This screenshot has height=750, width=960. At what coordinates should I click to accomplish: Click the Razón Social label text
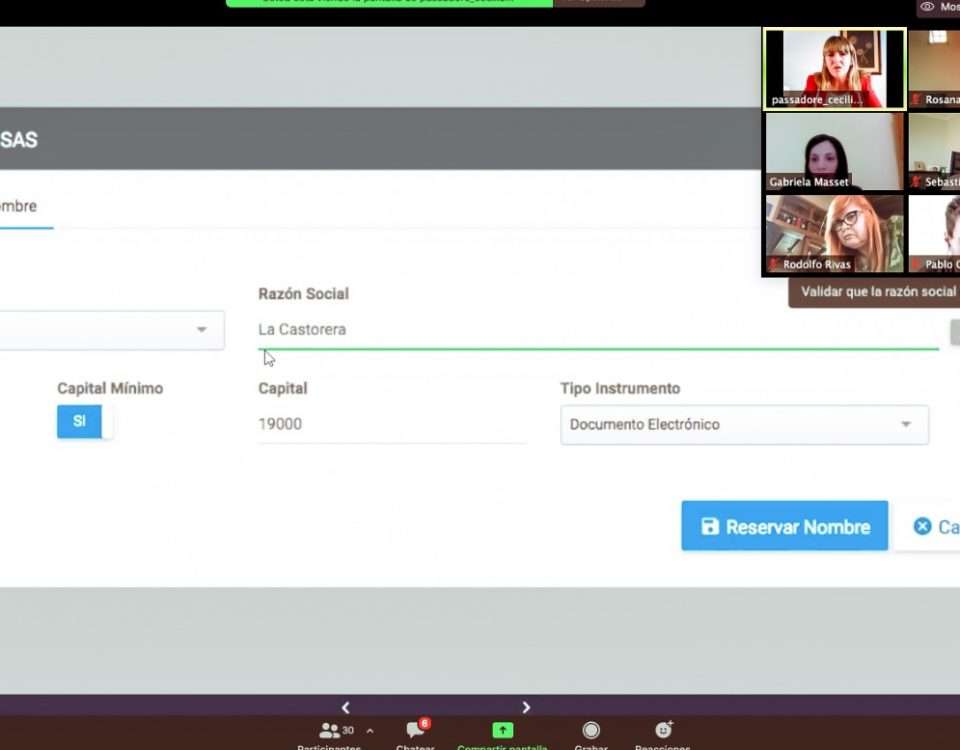click(304, 294)
